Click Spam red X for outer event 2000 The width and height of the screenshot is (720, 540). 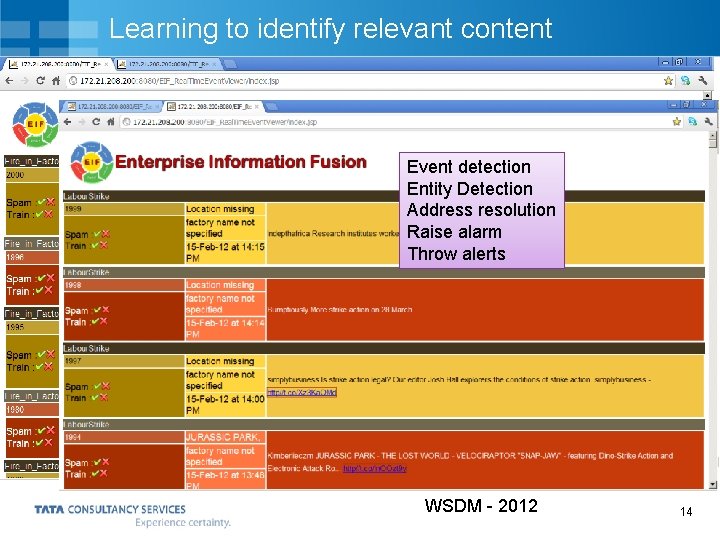click(51, 202)
